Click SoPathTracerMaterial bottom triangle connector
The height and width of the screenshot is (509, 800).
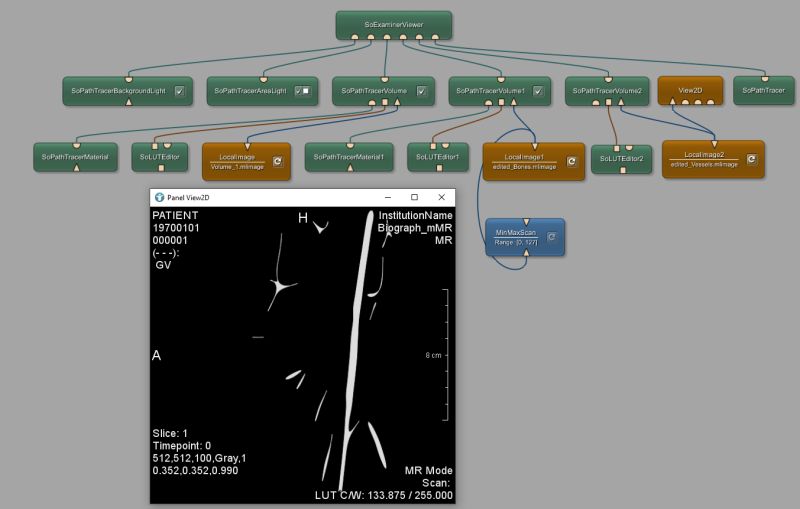(x=77, y=168)
